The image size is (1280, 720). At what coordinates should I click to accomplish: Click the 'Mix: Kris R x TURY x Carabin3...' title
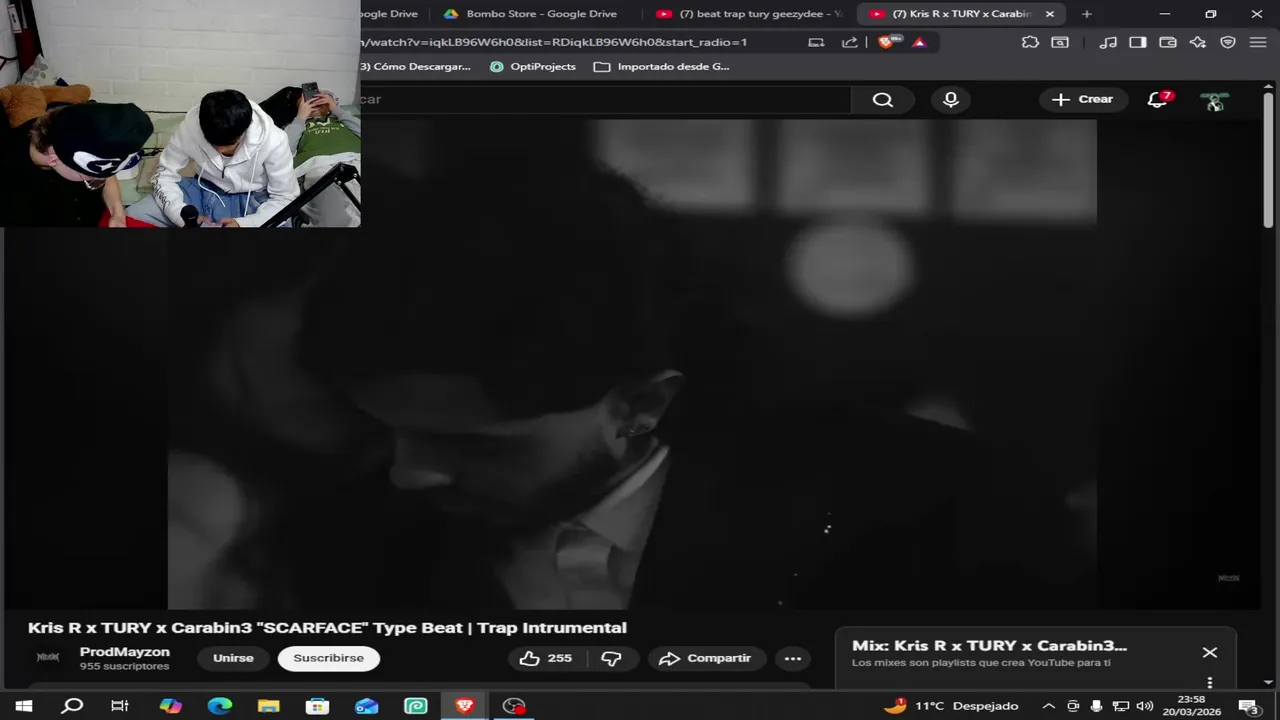coord(989,646)
